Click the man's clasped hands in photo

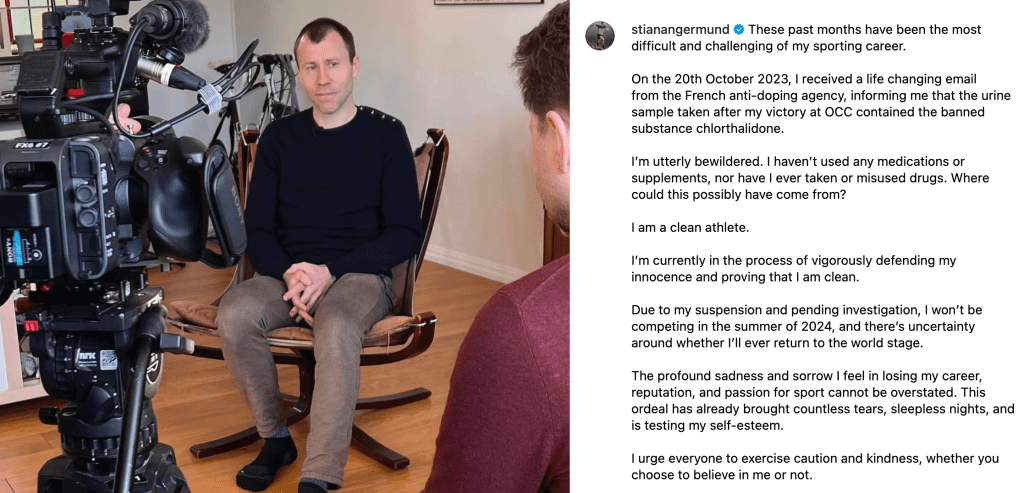[x=306, y=287]
